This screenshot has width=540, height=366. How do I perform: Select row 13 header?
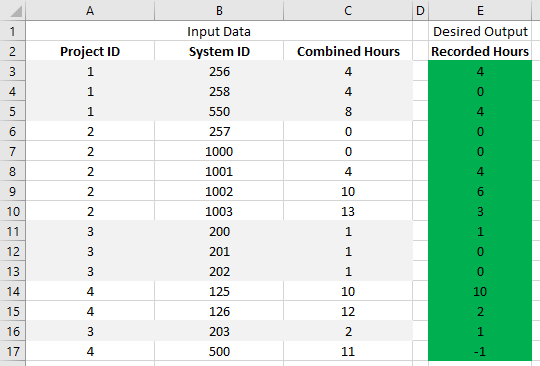[13, 271]
